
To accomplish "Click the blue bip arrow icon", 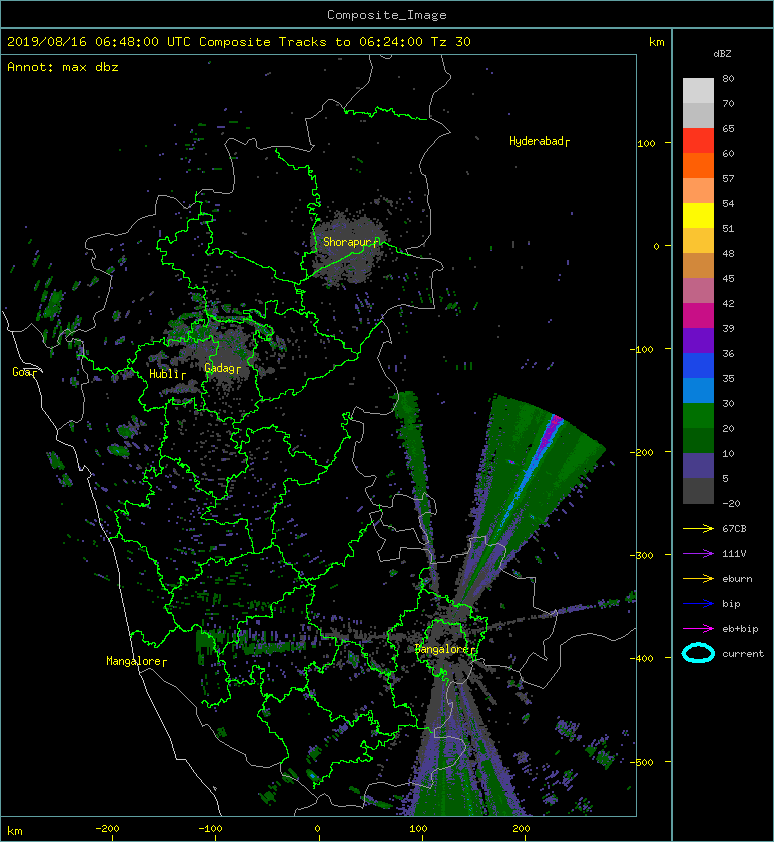I will pyautogui.click(x=698, y=604).
